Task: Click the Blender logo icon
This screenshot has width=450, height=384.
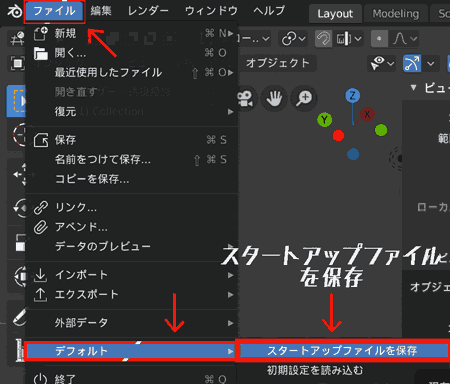Action: click(x=14, y=12)
